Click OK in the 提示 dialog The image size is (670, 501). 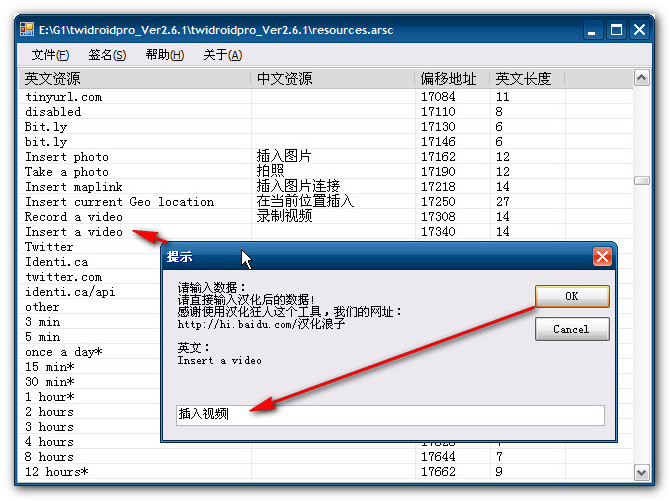click(x=572, y=296)
